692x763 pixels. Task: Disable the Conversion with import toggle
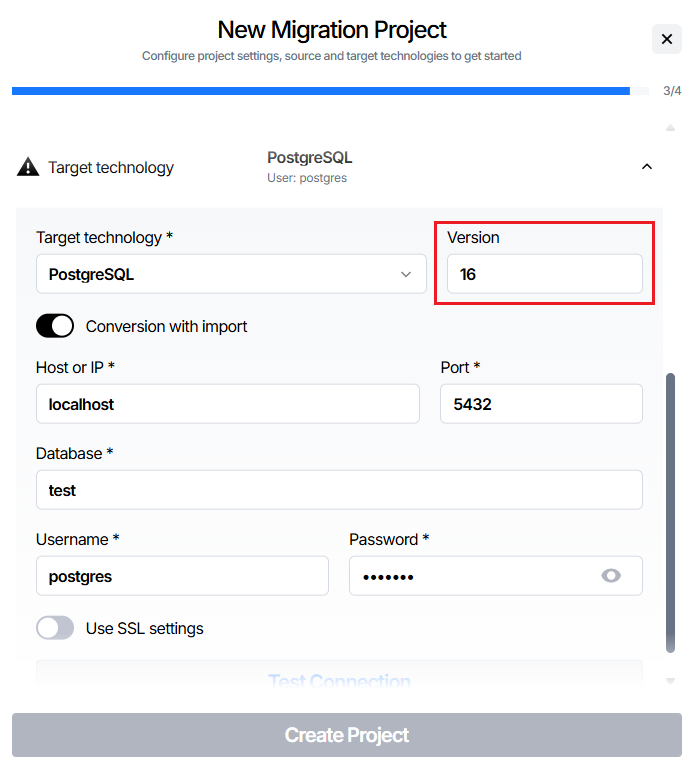(x=55, y=326)
